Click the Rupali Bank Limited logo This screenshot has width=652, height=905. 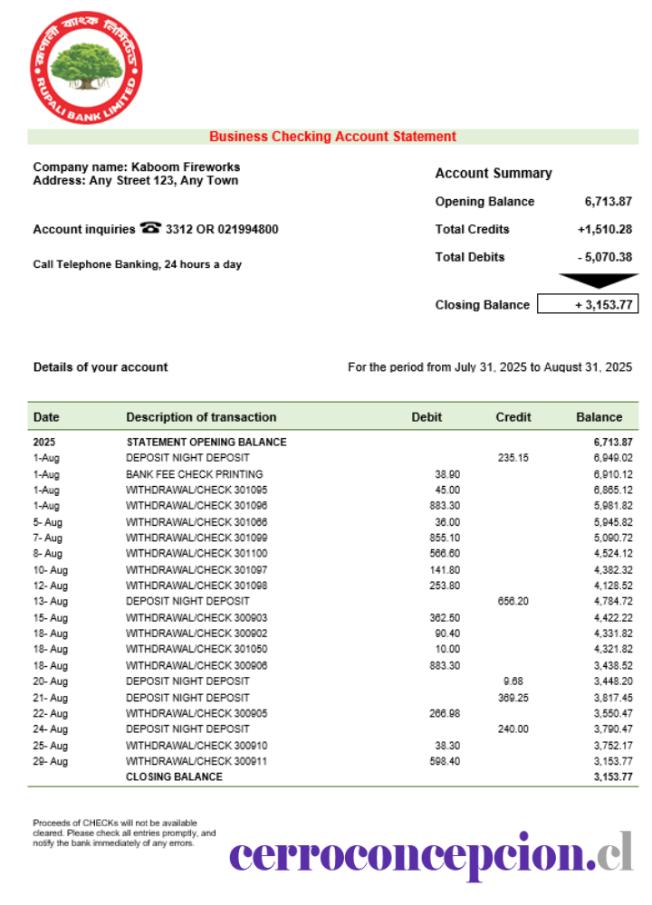(x=86, y=67)
